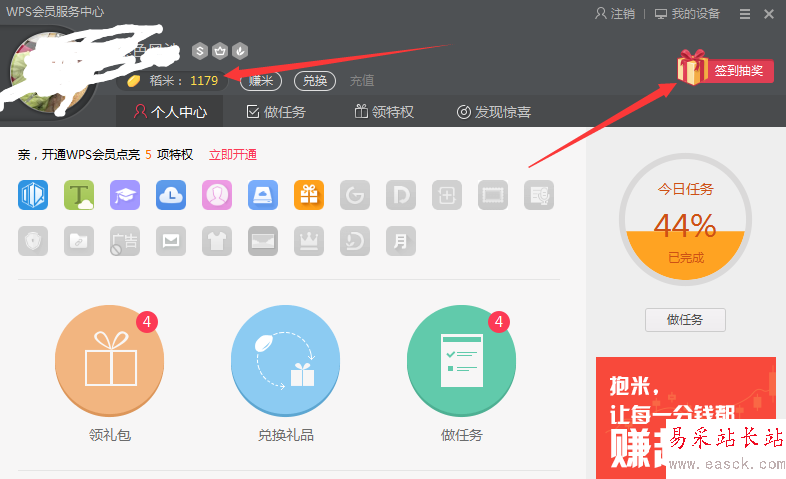
Task: Click the 做任务 button under progress
Action: [685, 320]
